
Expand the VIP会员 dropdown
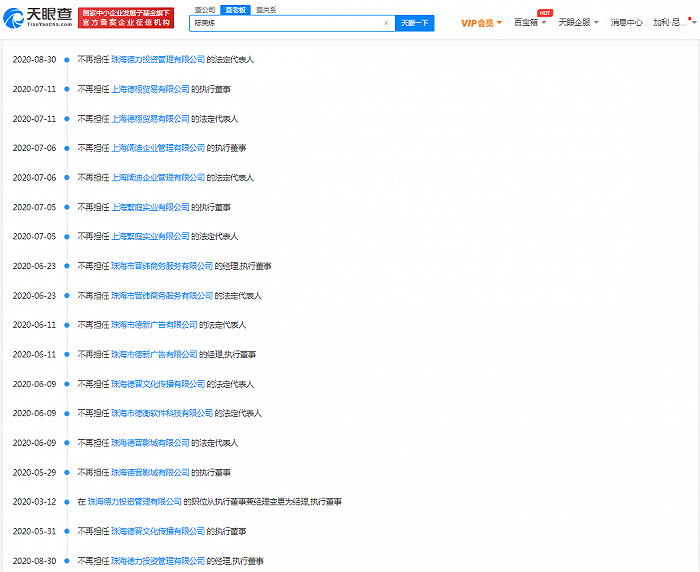click(x=481, y=23)
